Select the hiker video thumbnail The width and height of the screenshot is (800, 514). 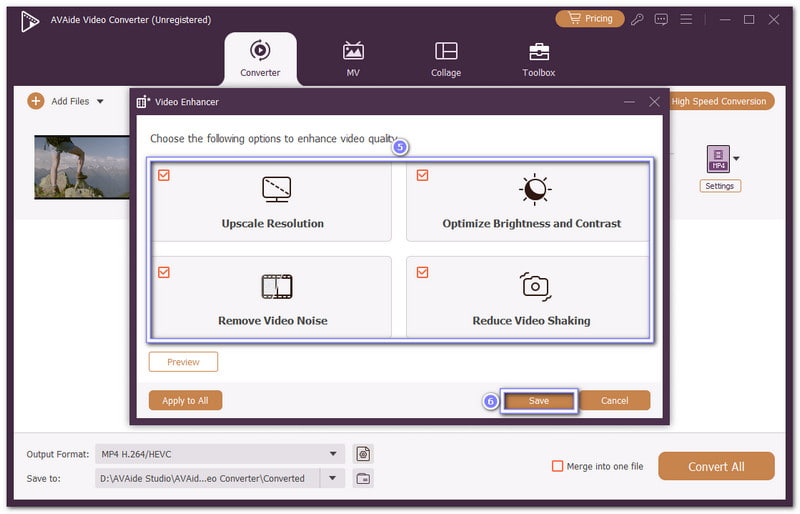tap(82, 167)
